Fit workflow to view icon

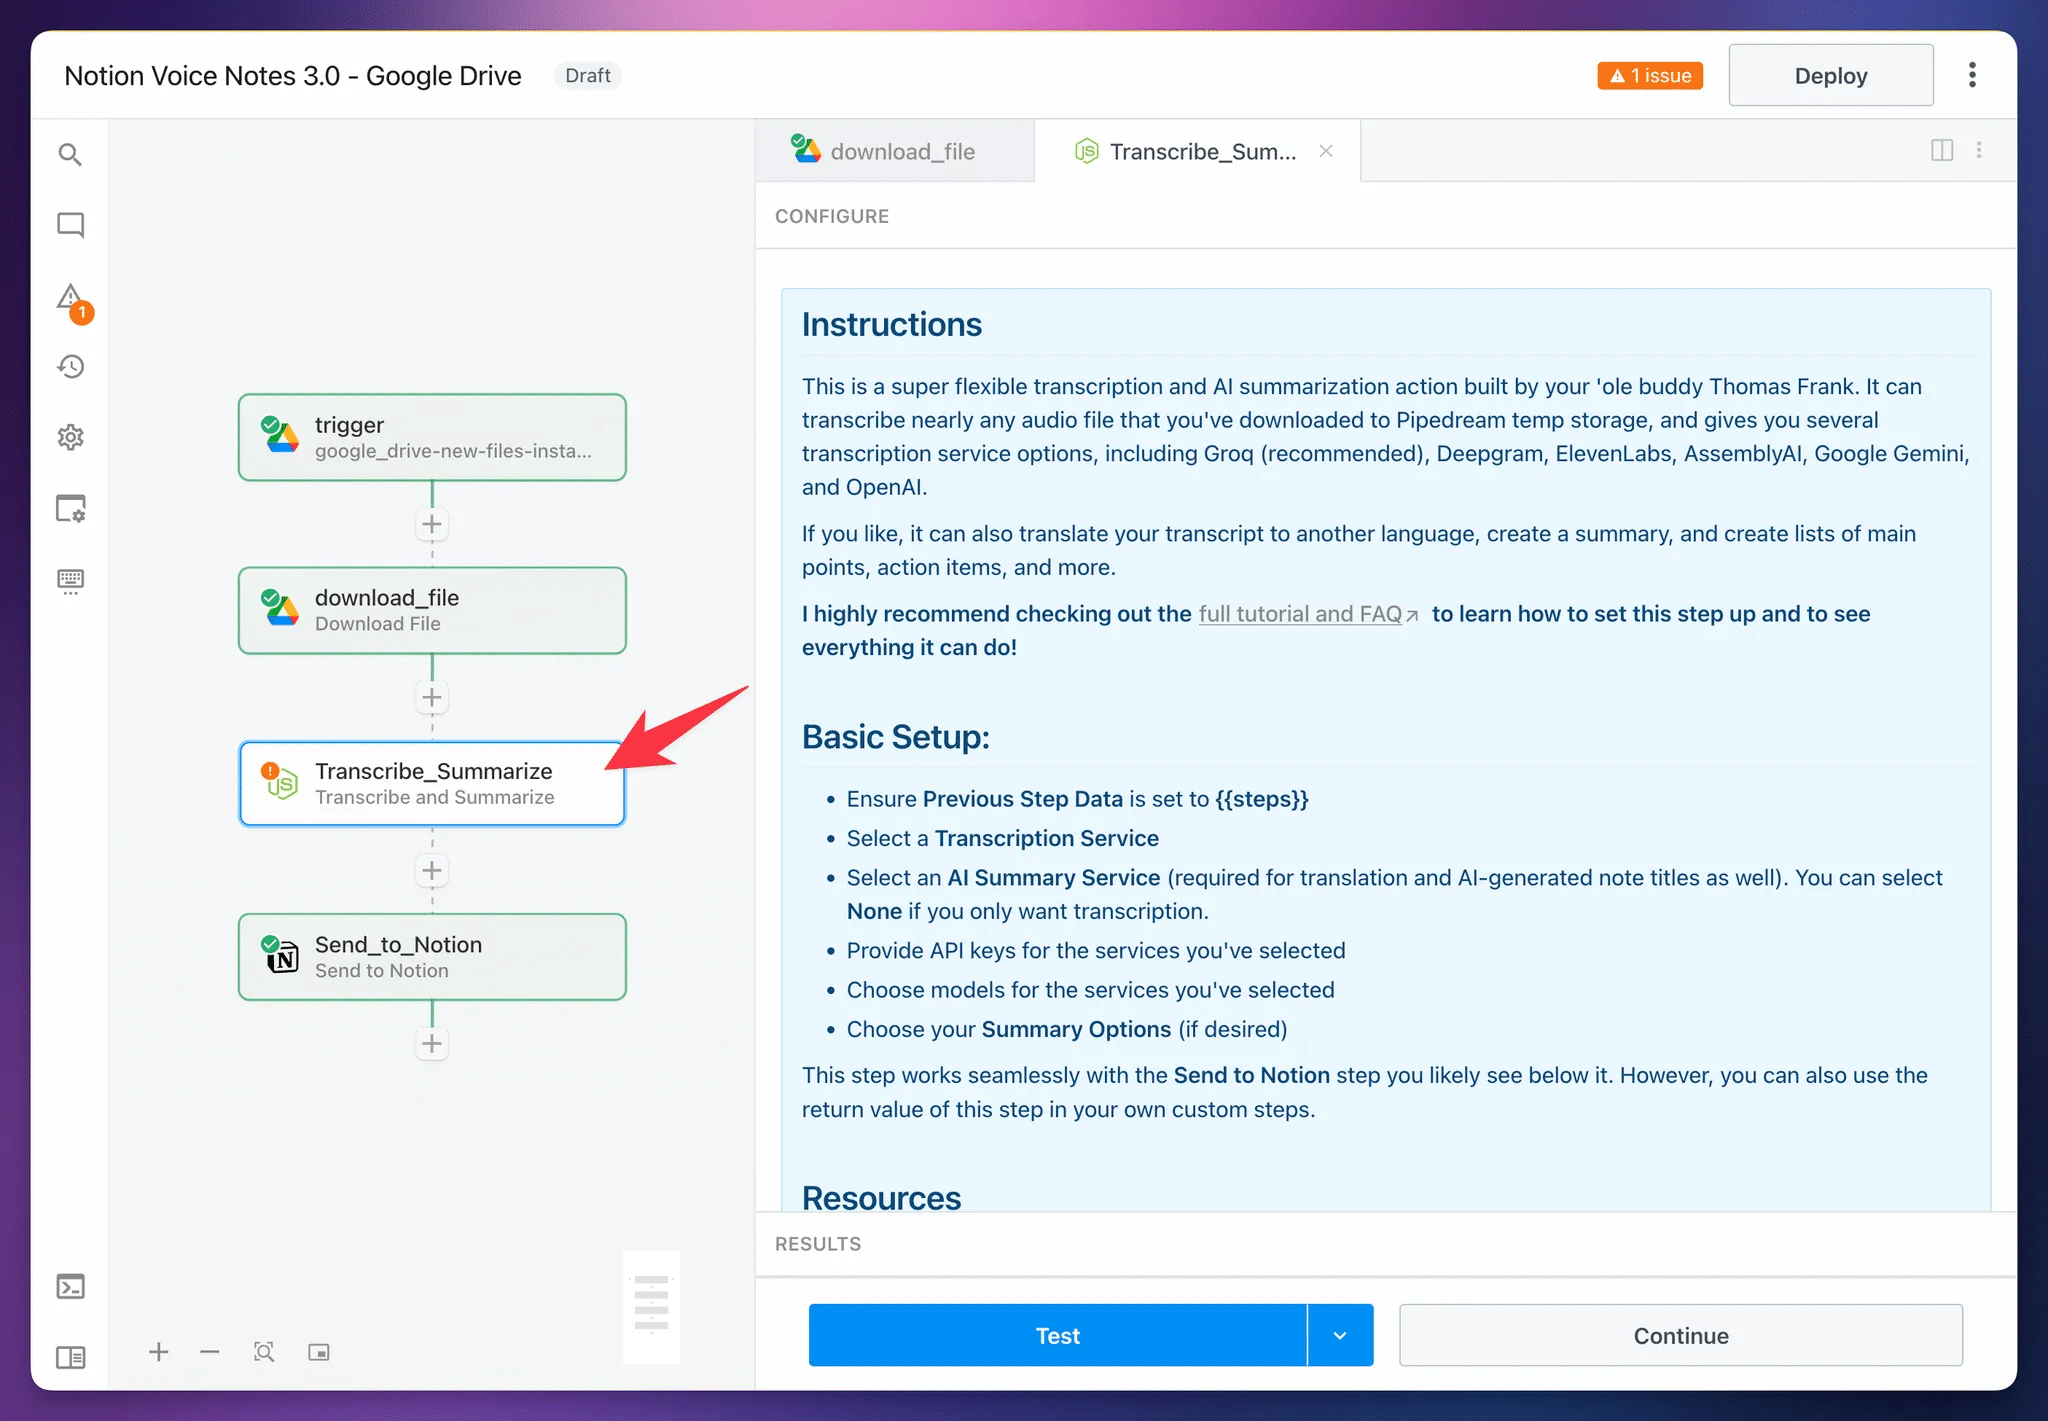click(264, 1352)
